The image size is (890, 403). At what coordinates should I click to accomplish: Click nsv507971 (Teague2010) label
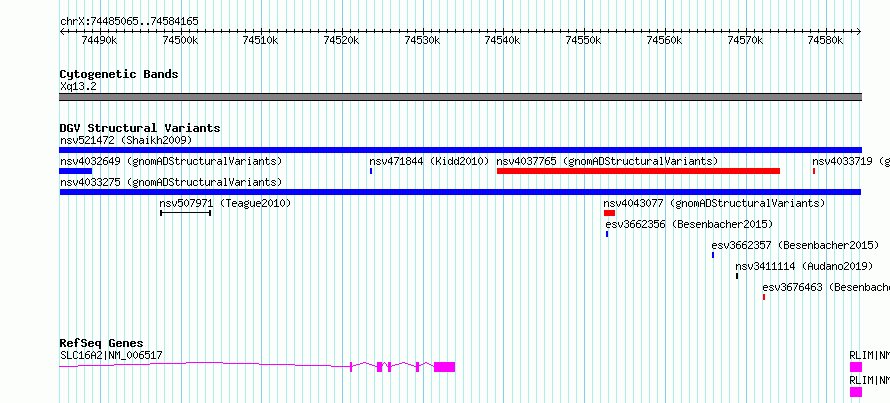[x=225, y=203]
